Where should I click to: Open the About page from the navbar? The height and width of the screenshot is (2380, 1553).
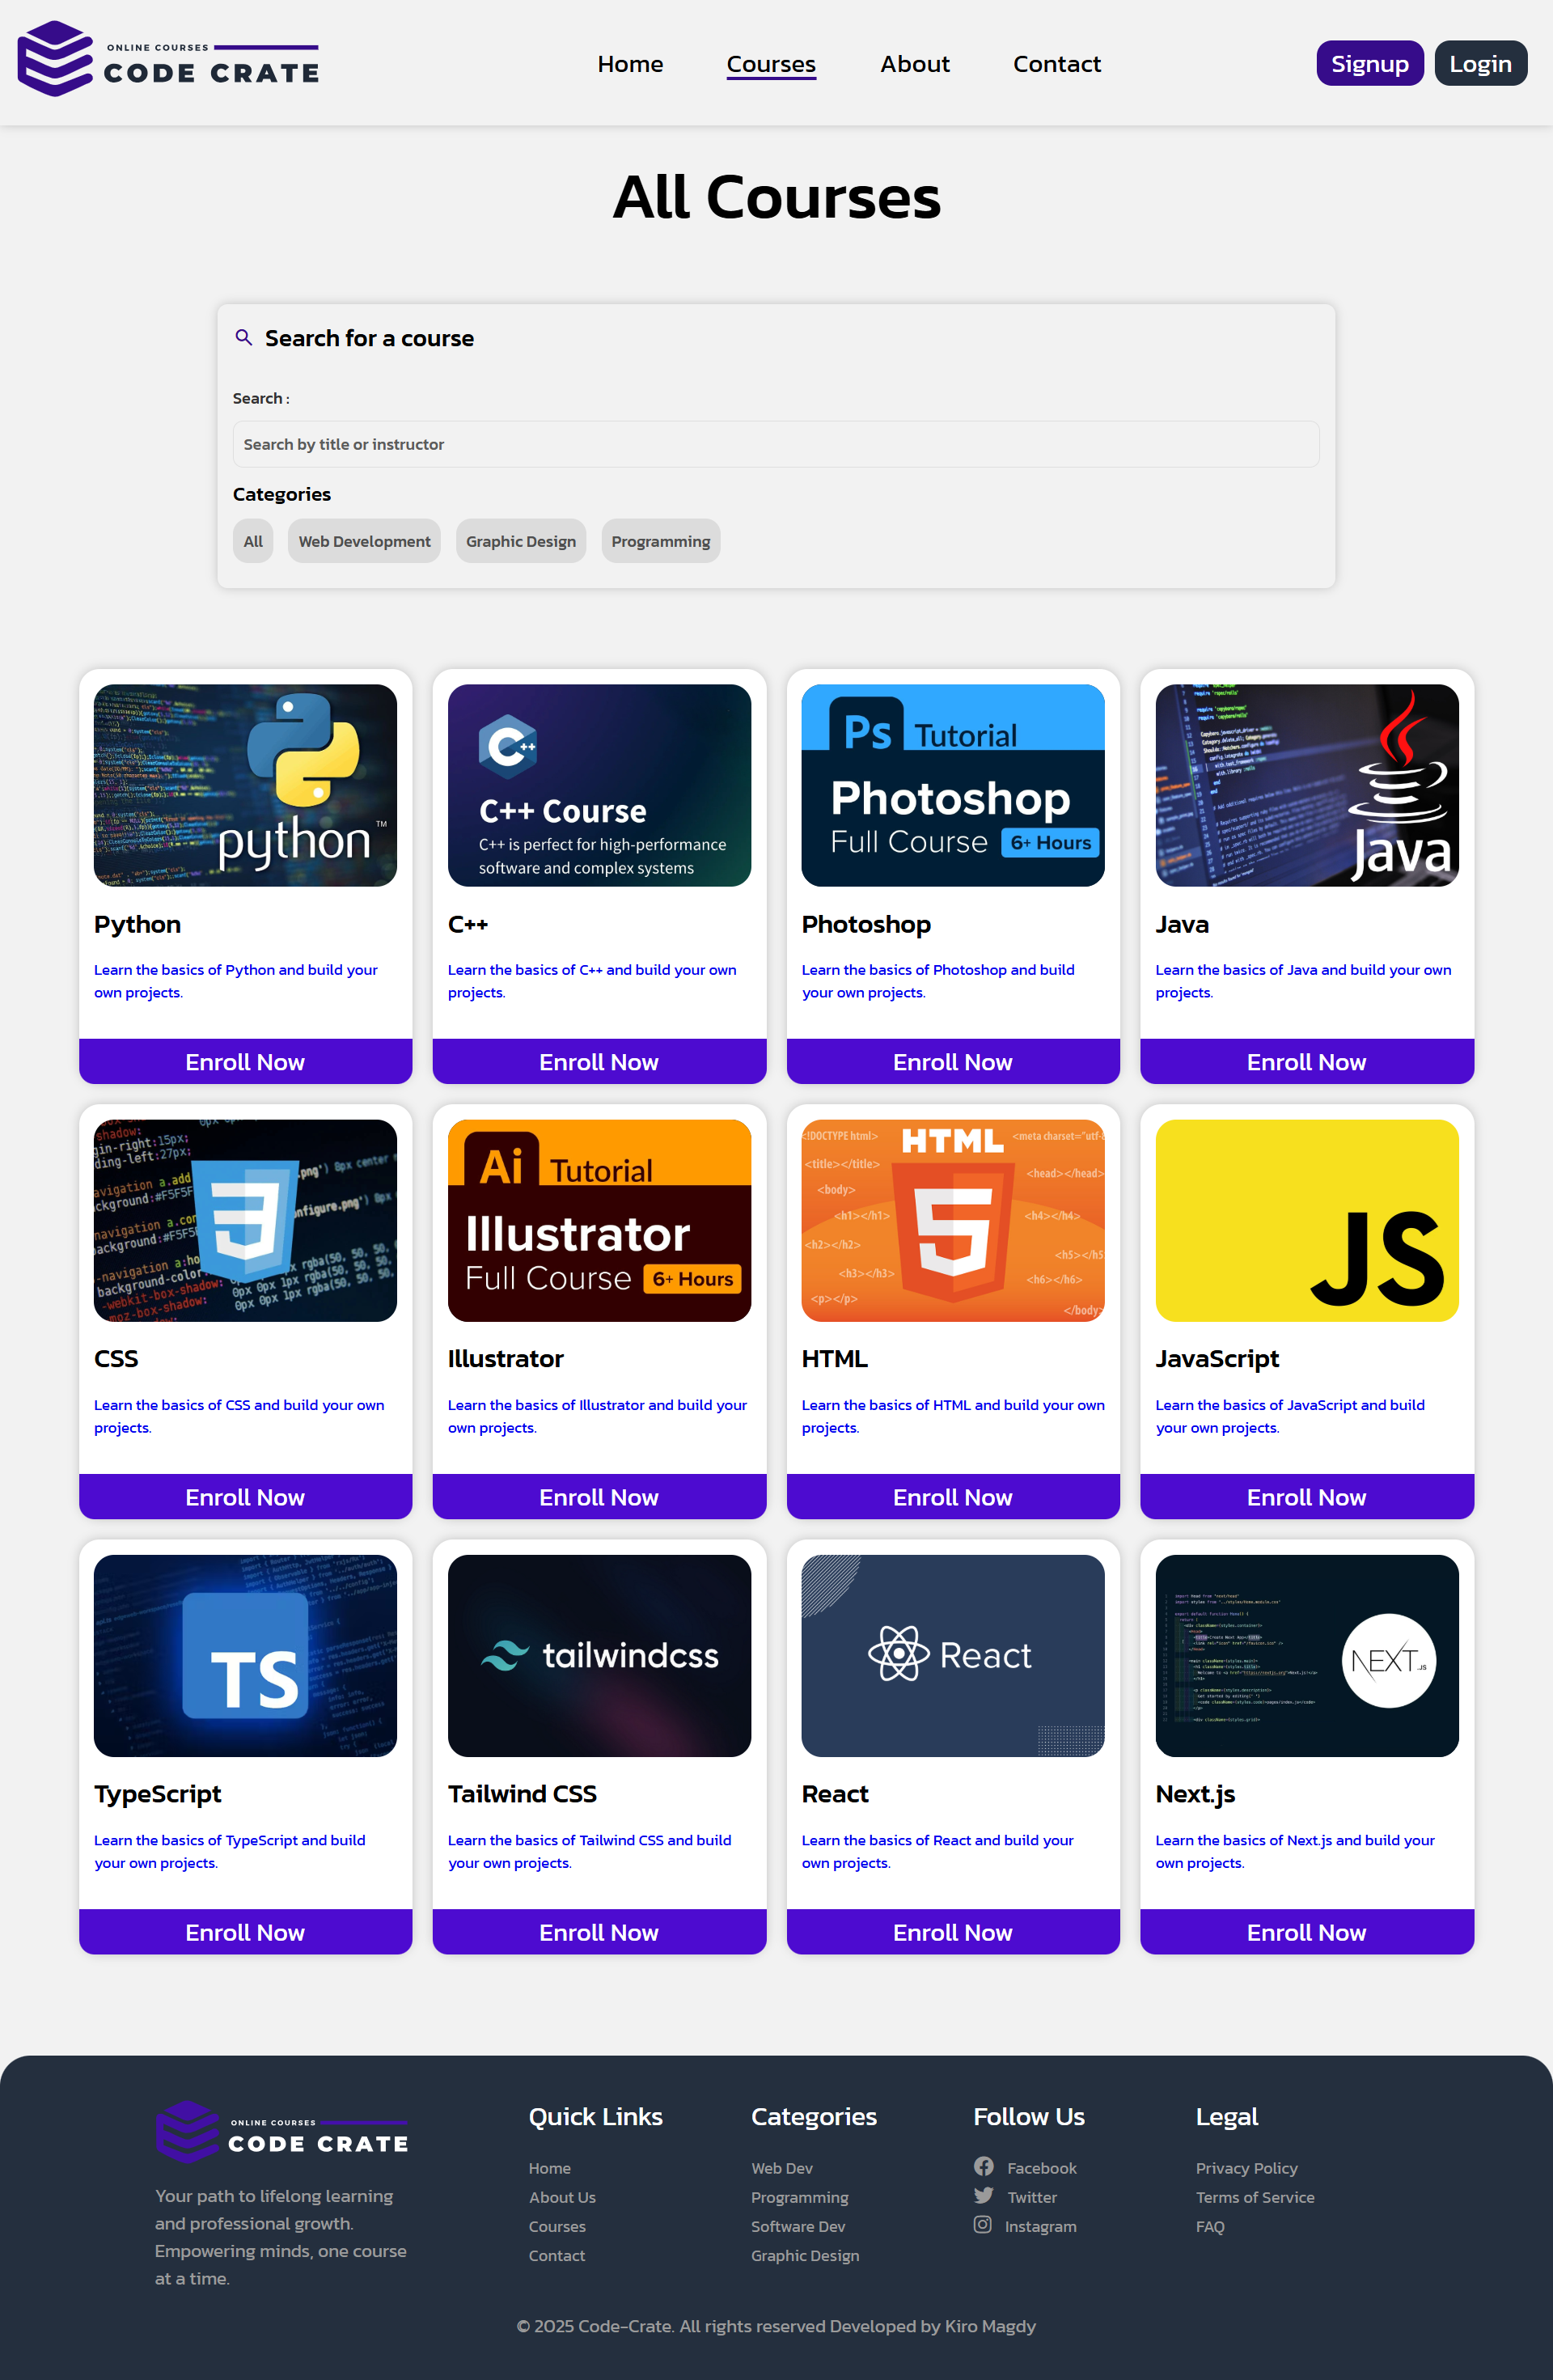point(914,63)
